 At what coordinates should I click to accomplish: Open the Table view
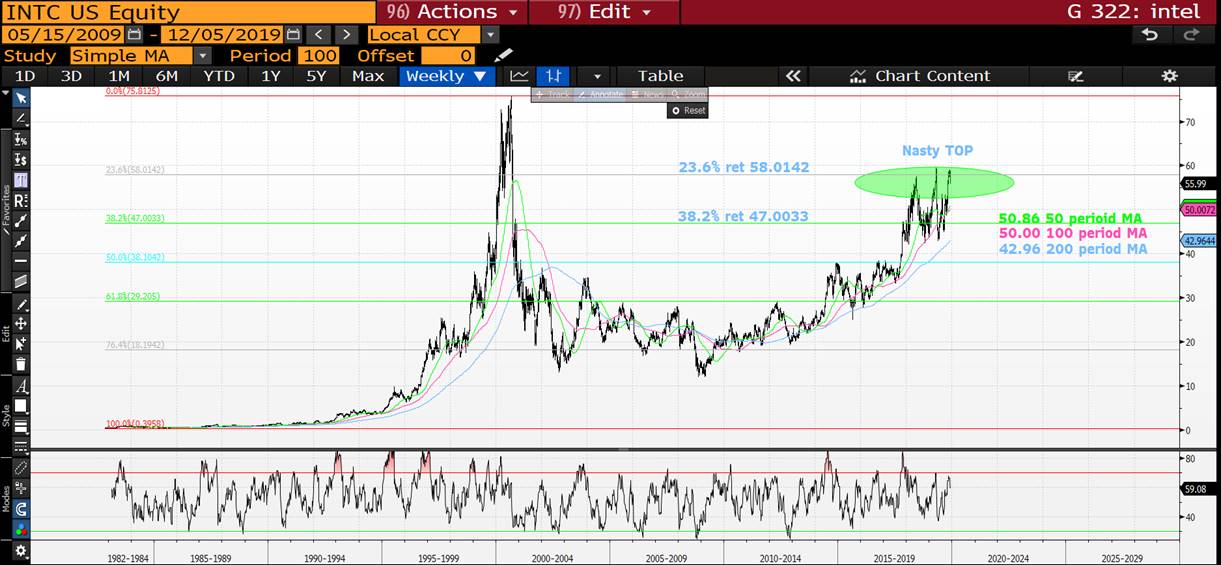coord(661,76)
